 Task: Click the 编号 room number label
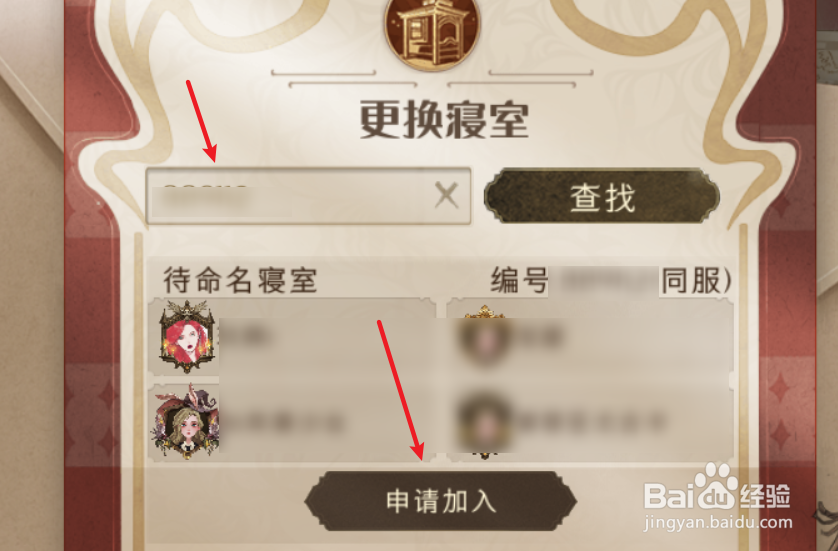coord(519,280)
